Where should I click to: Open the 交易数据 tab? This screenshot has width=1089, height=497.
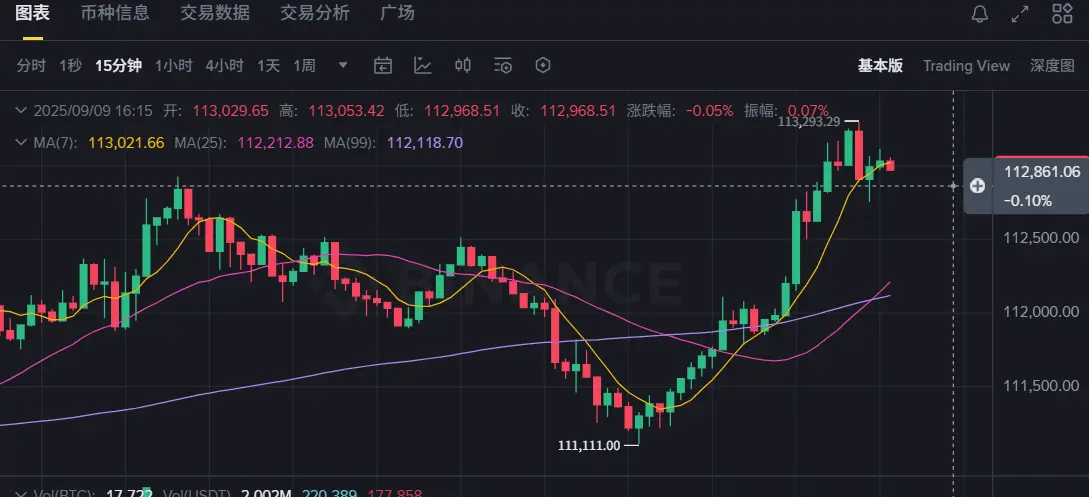pyautogui.click(x=215, y=13)
